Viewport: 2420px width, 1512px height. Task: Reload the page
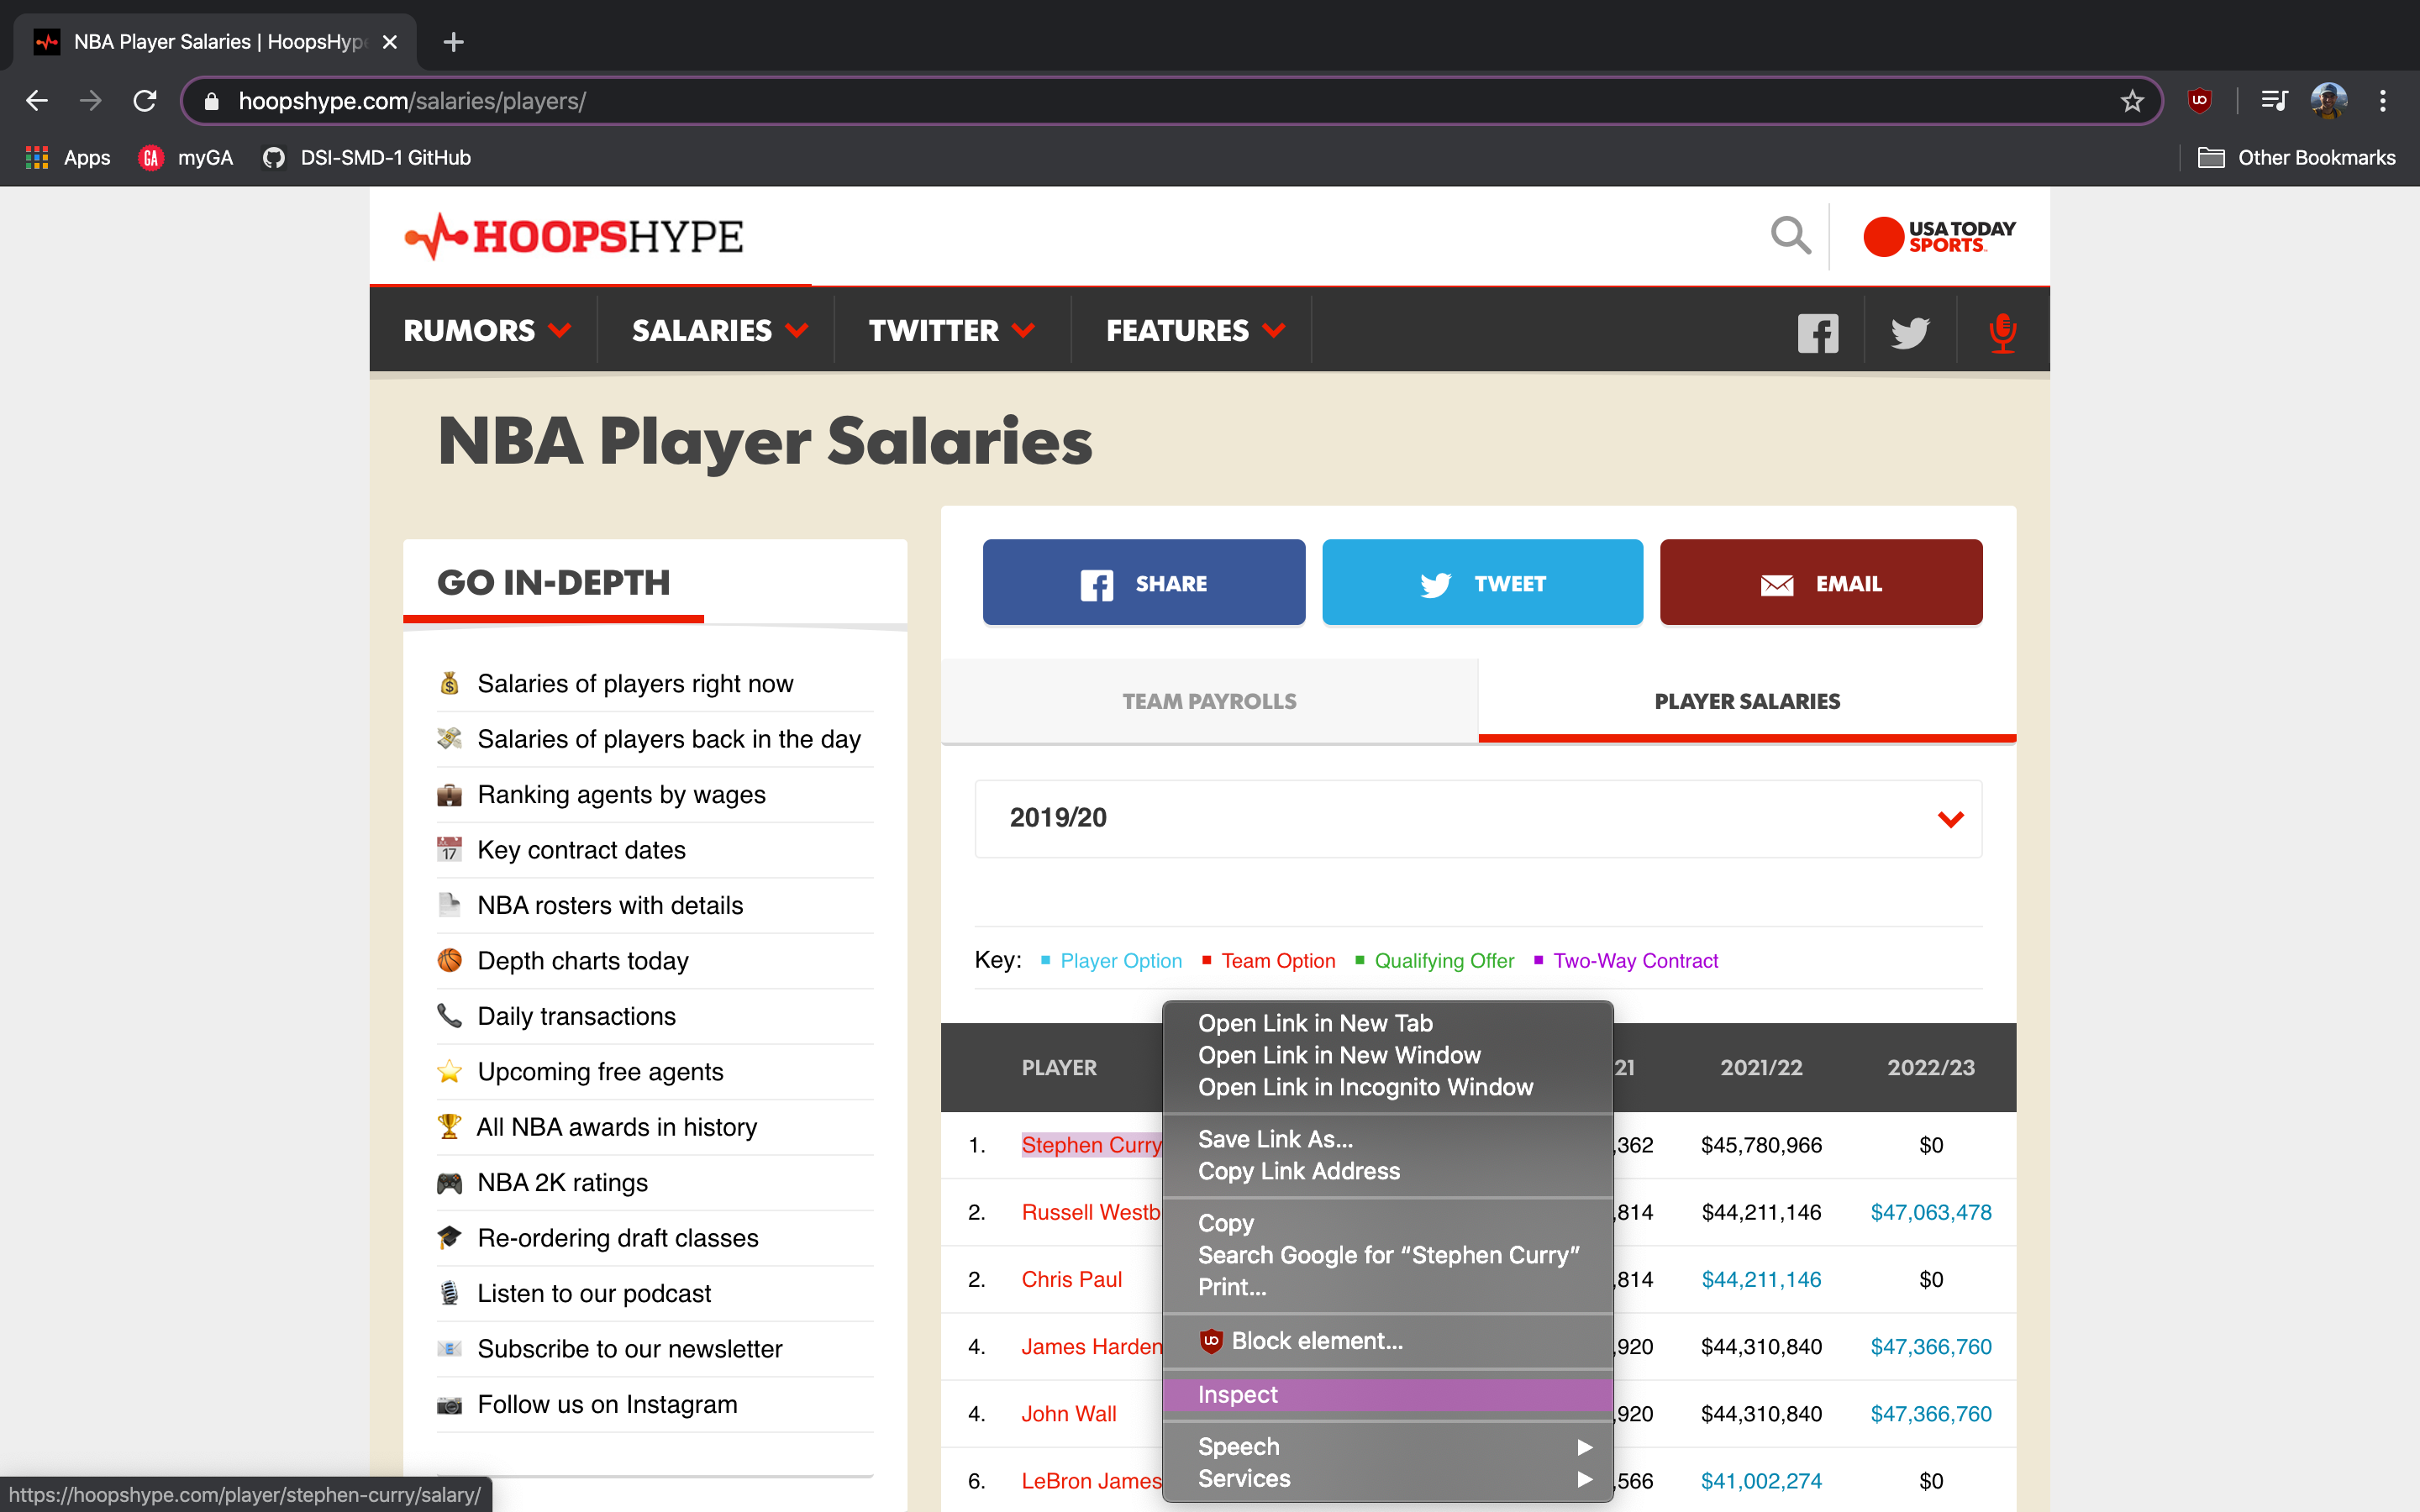tap(145, 101)
